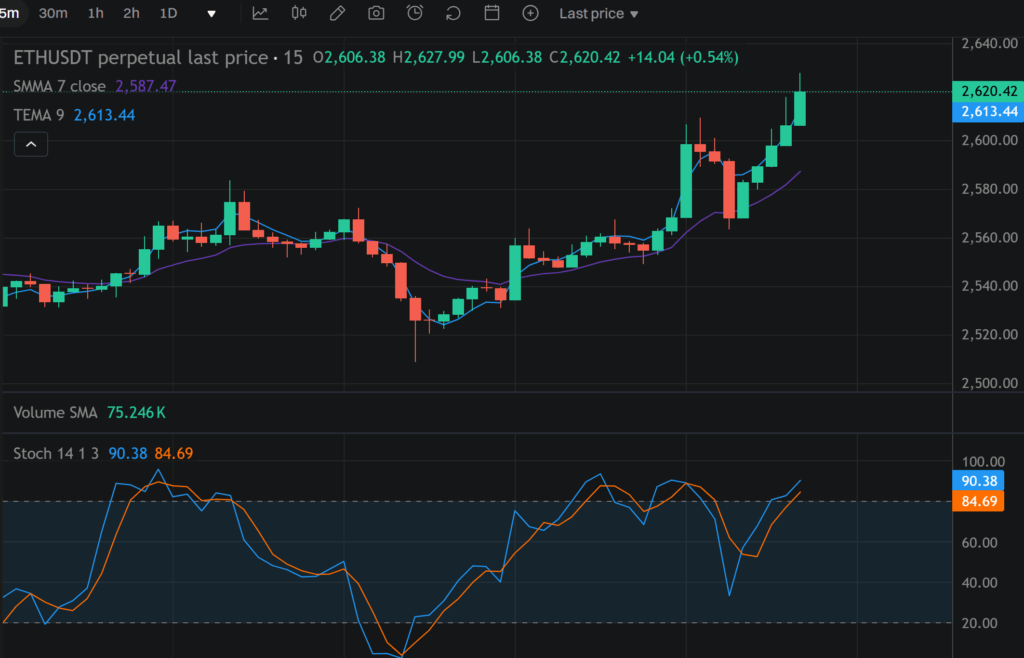Select the Stoch 14 1 3 indicator label
This screenshot has height=658, width=1024.
click(x=56, y=454)
